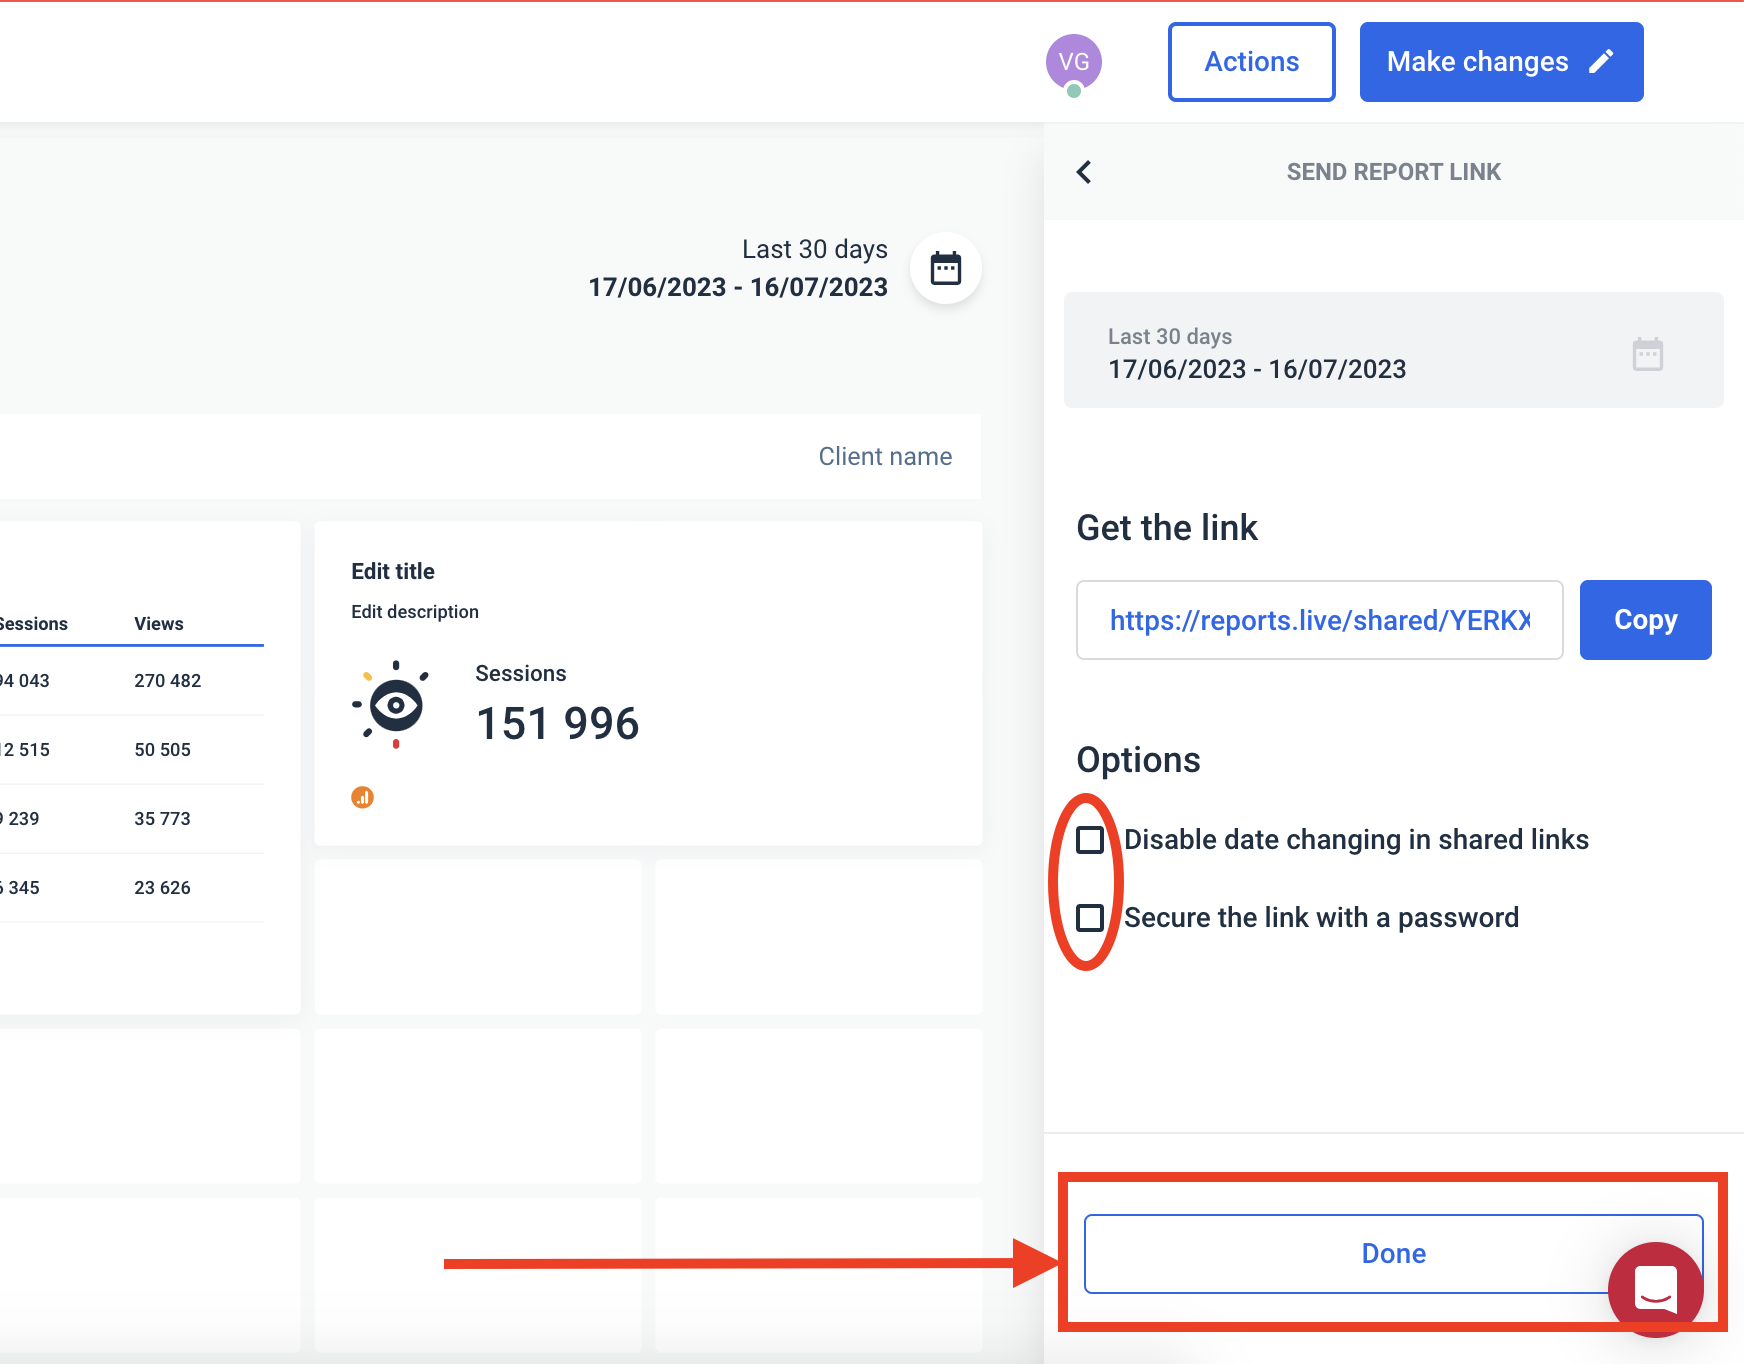Click Edit title on the report widget

[x=393, y=571]
